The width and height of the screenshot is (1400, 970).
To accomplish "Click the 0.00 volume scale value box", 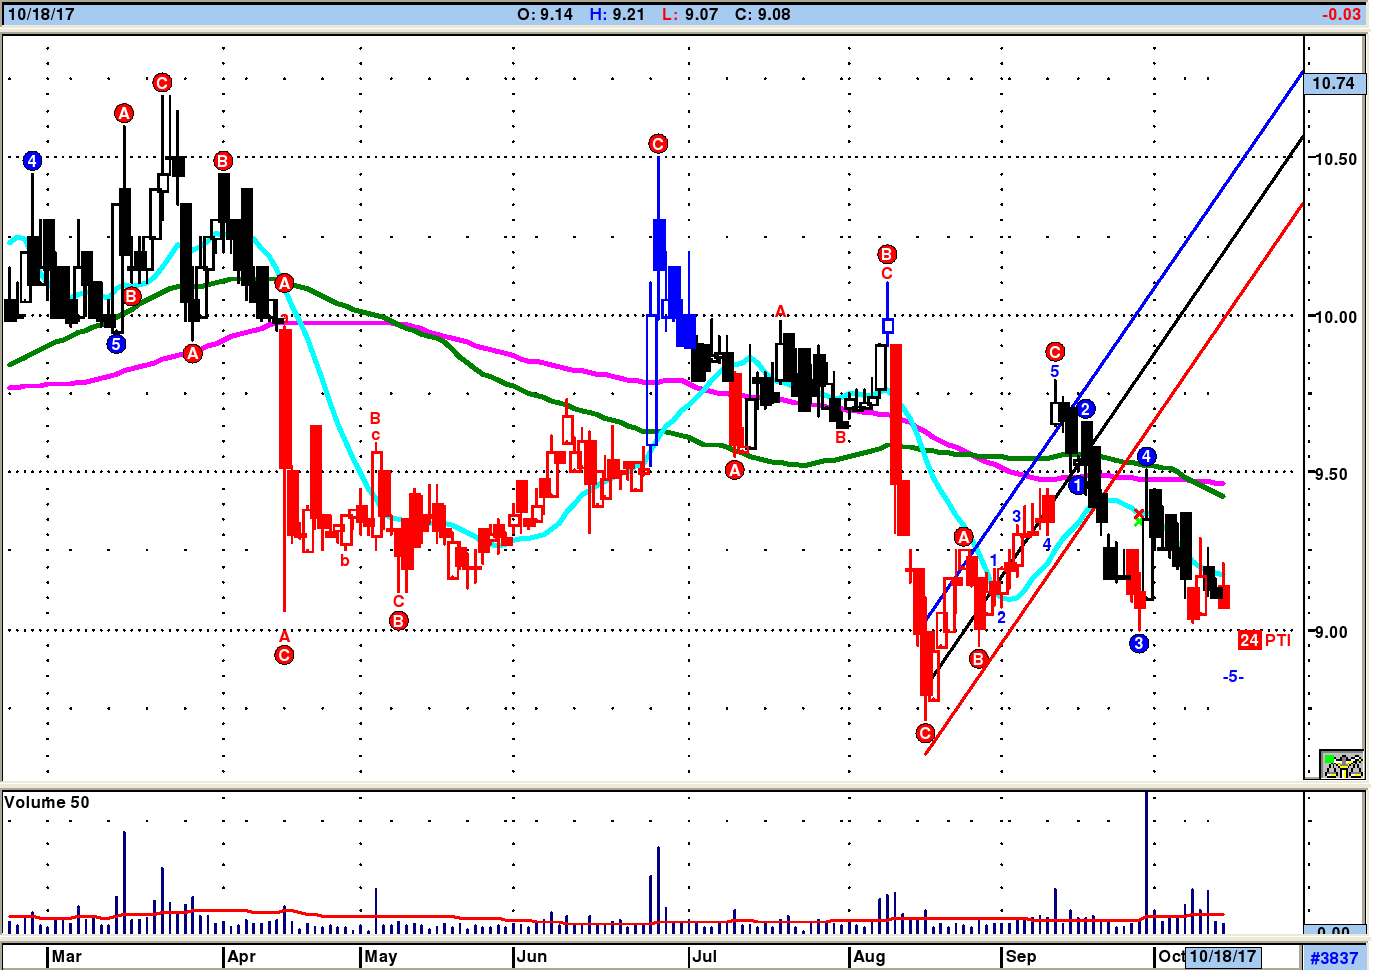I will coord(1334,930).
